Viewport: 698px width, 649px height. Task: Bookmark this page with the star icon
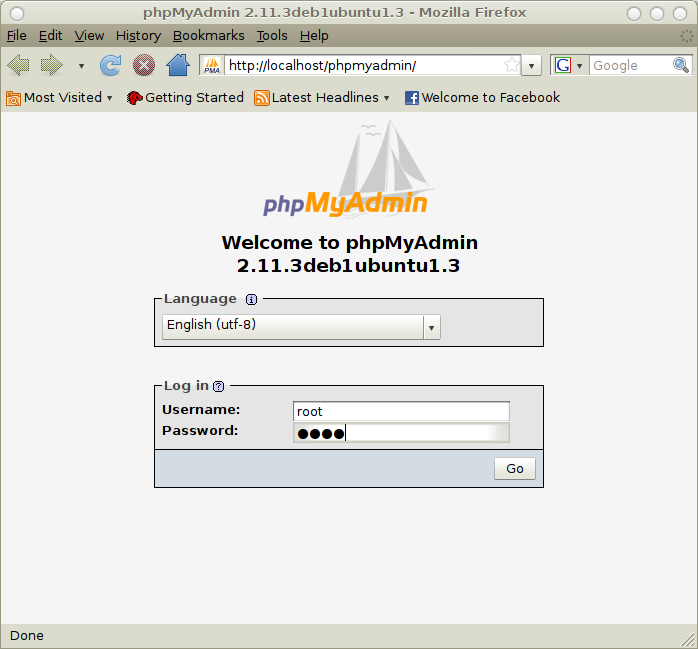511,65
